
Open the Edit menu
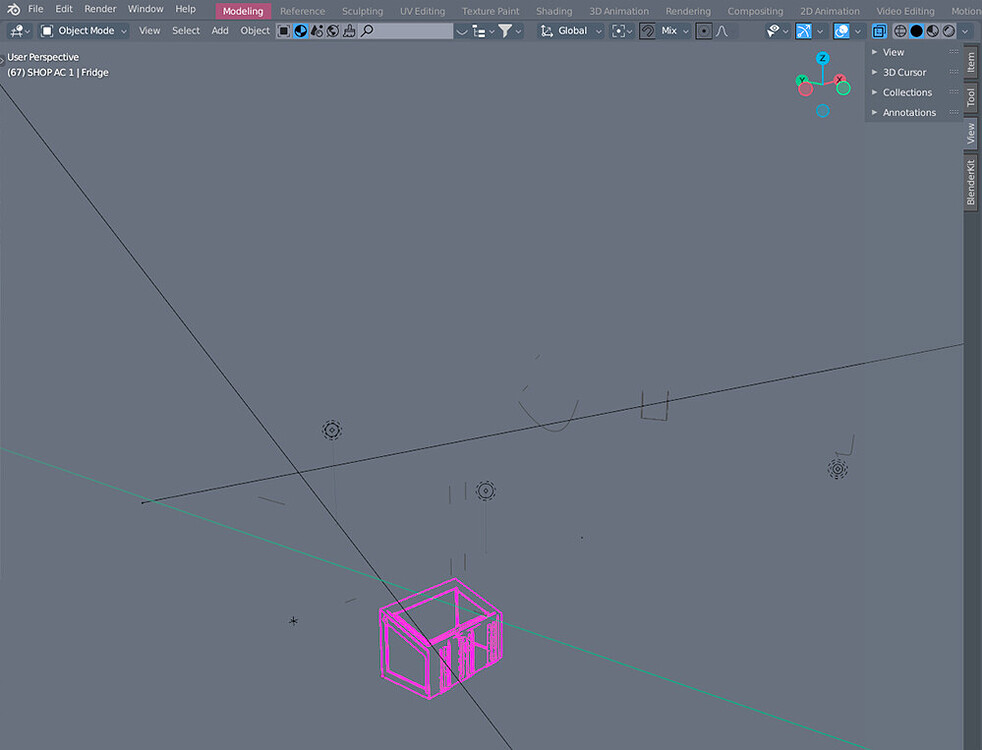click(x=63, y=9)
